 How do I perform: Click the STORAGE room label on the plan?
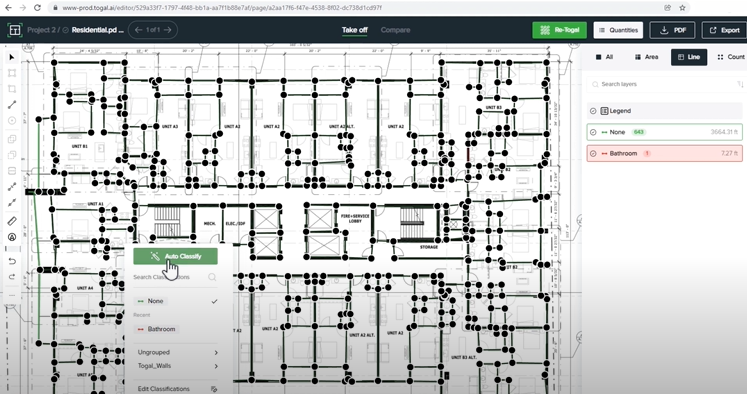tap(429, 247)
